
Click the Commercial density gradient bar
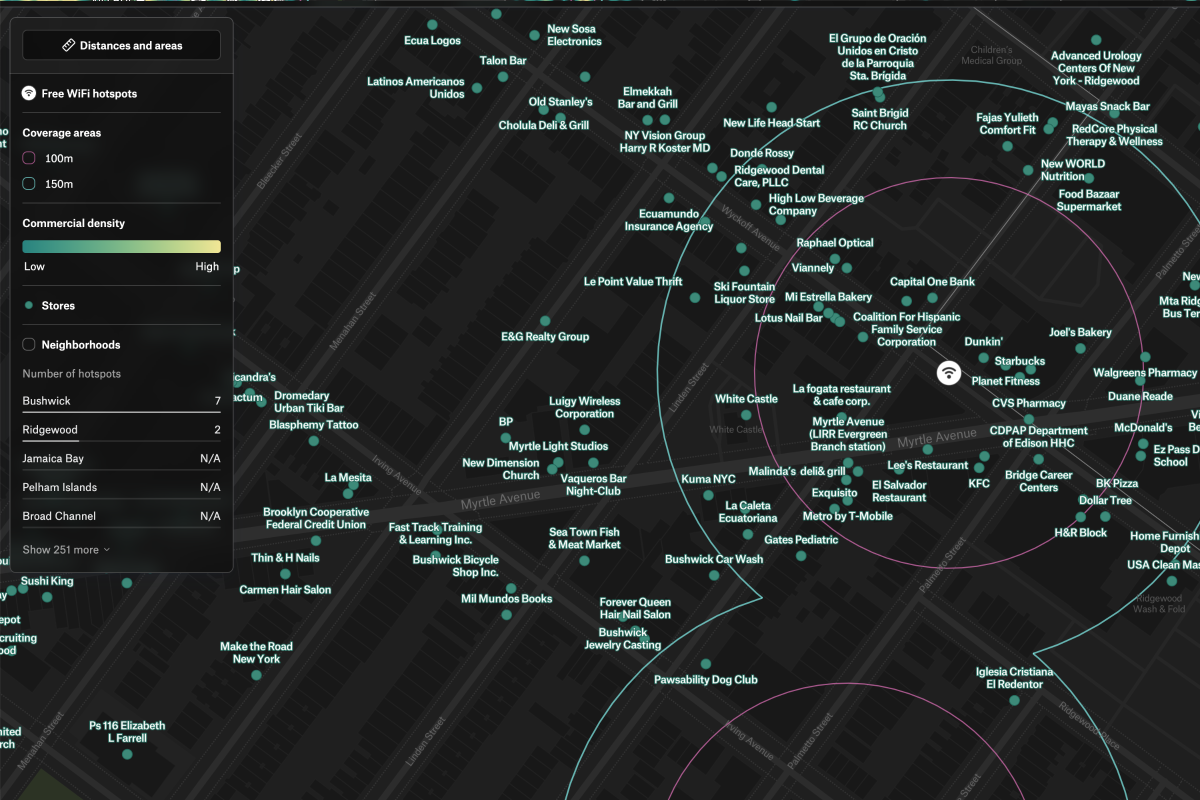122,247
